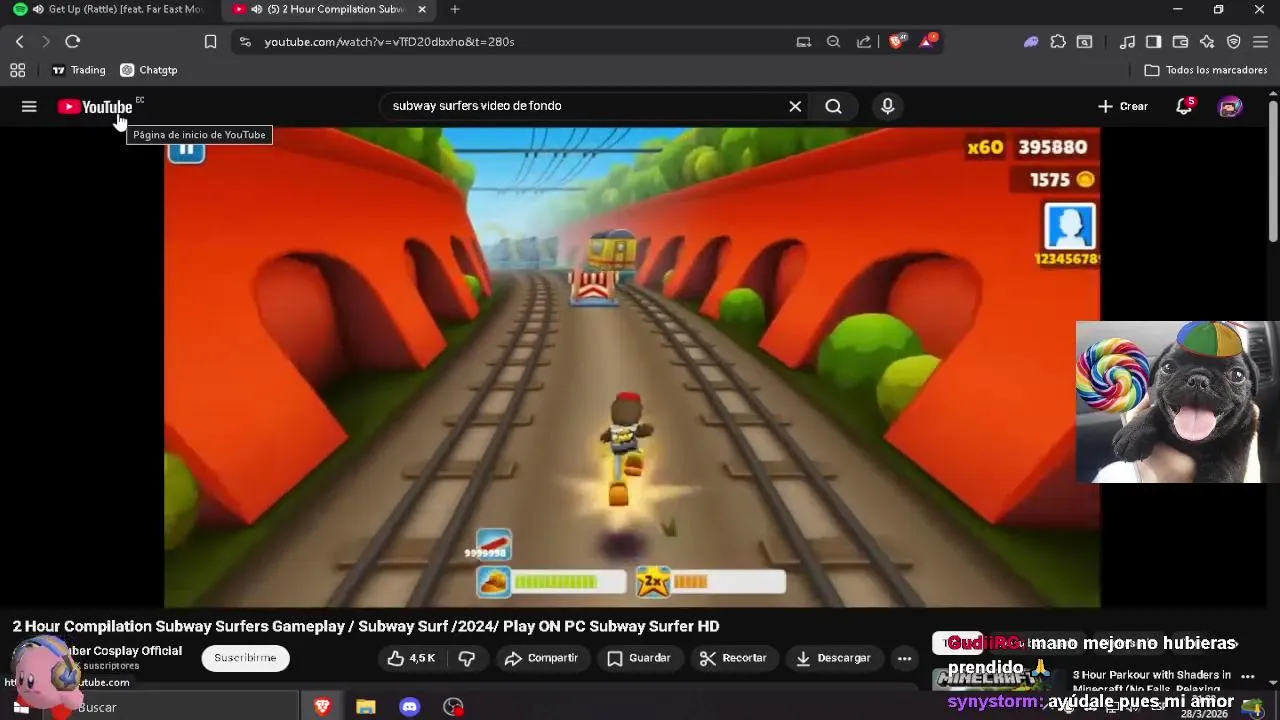Open the recording app taskbar icon

point(454,707)
